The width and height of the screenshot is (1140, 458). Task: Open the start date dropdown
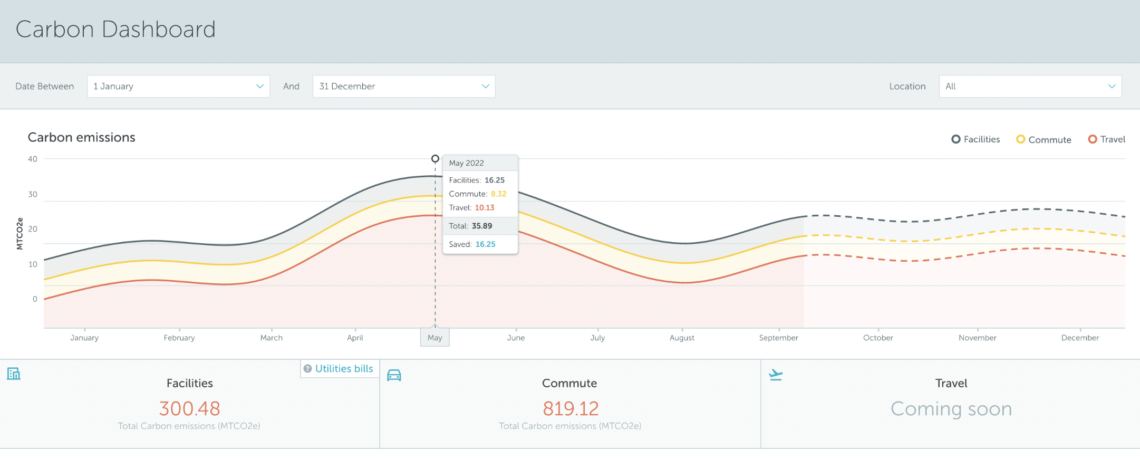point(178,87)
